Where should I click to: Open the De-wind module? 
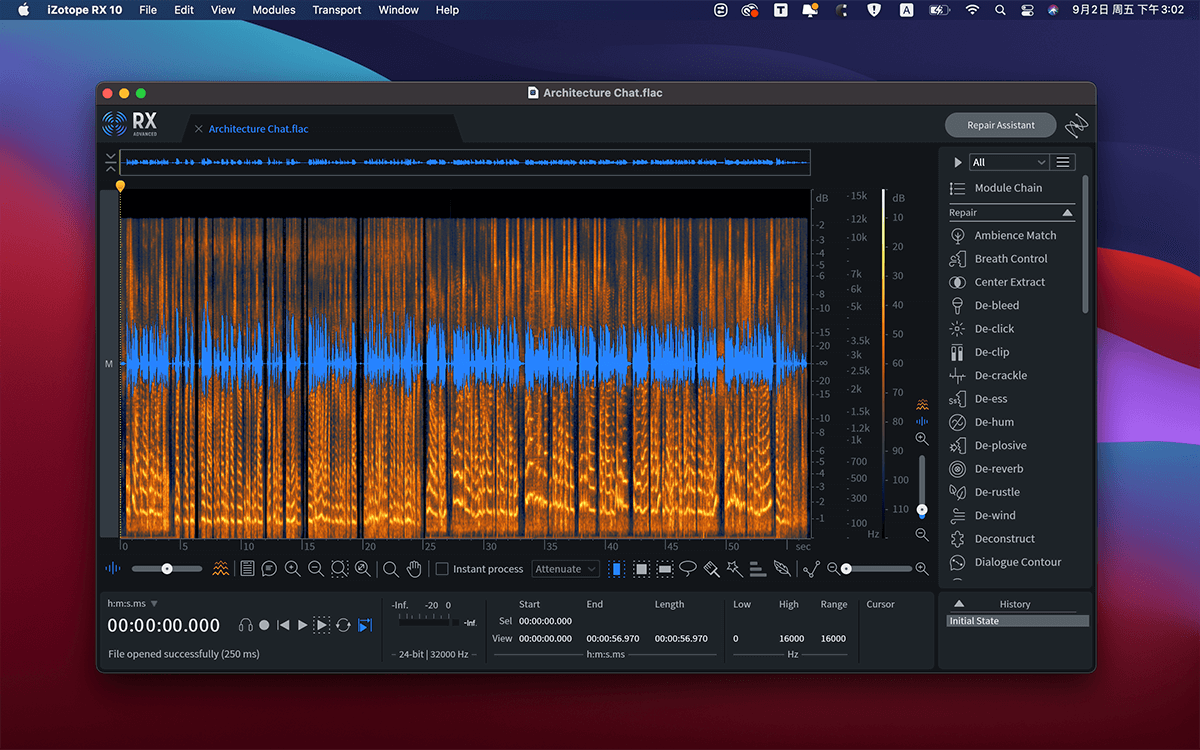982,516
